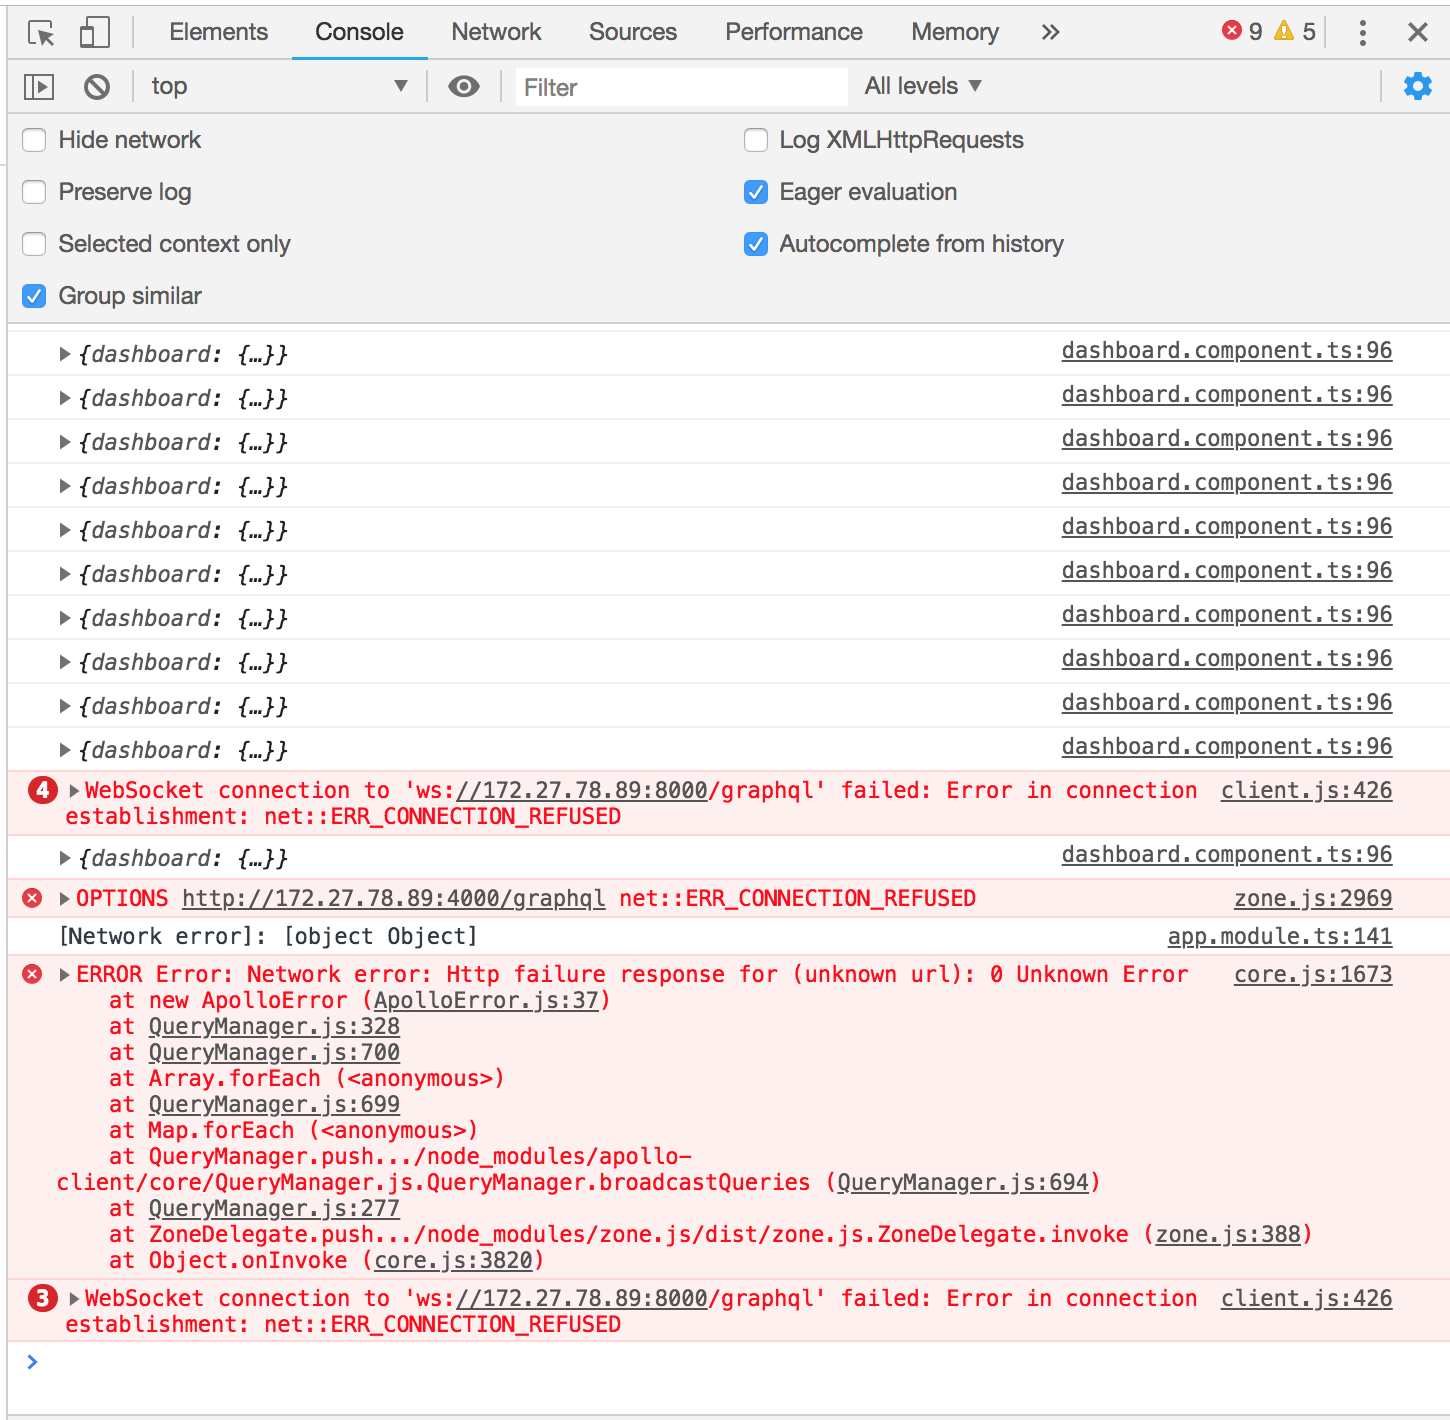Tick Selected context only checkbox

pyautogui.click(x=34, y=244)
